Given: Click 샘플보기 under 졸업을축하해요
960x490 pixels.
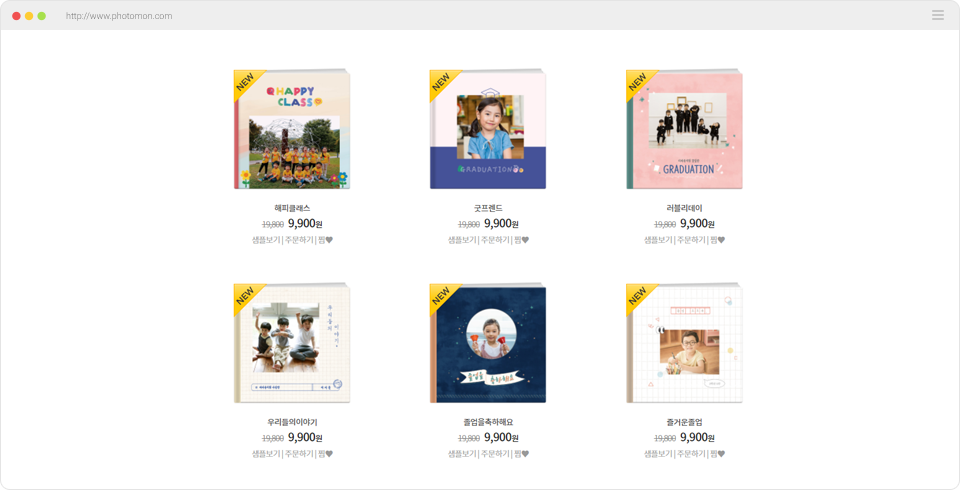Looking at the screenshot, I should pos(462,454).
